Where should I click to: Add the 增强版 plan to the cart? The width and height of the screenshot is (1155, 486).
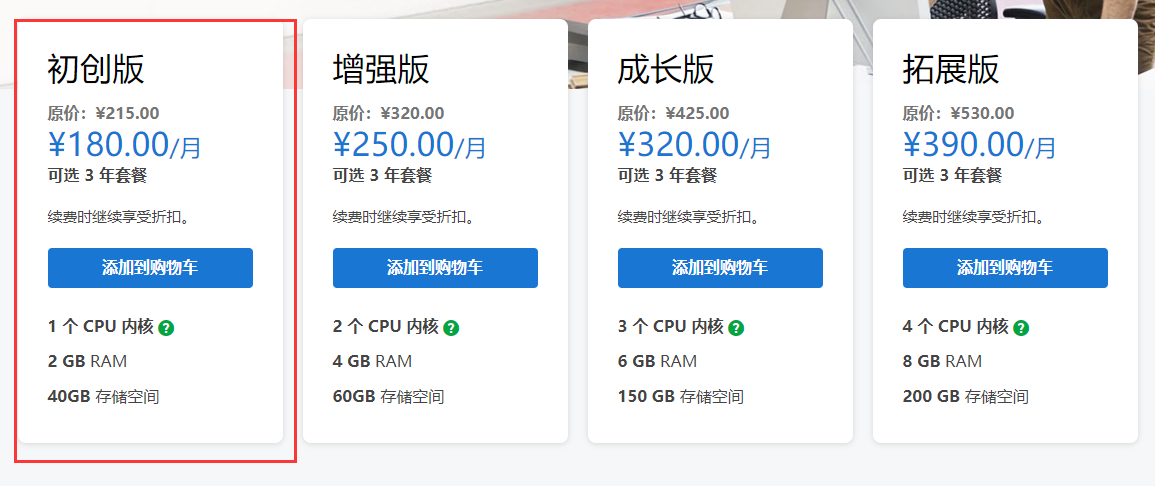pyautogui.click(x=435, y=268)
